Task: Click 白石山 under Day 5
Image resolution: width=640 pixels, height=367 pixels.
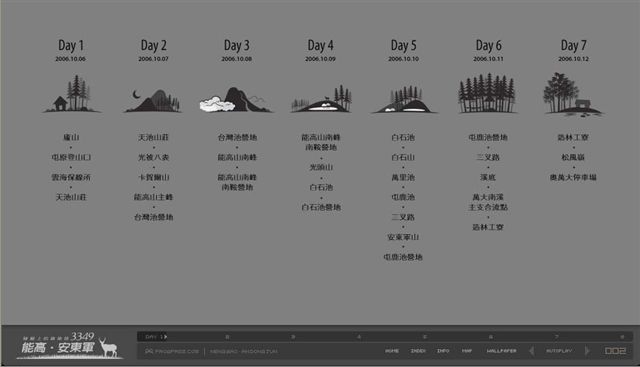Action: (x=403, y=157)
